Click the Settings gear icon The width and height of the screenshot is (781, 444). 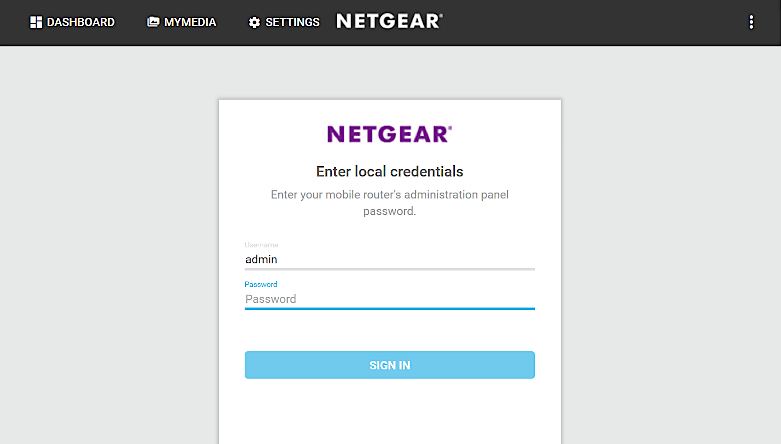(x=254, y=22)
